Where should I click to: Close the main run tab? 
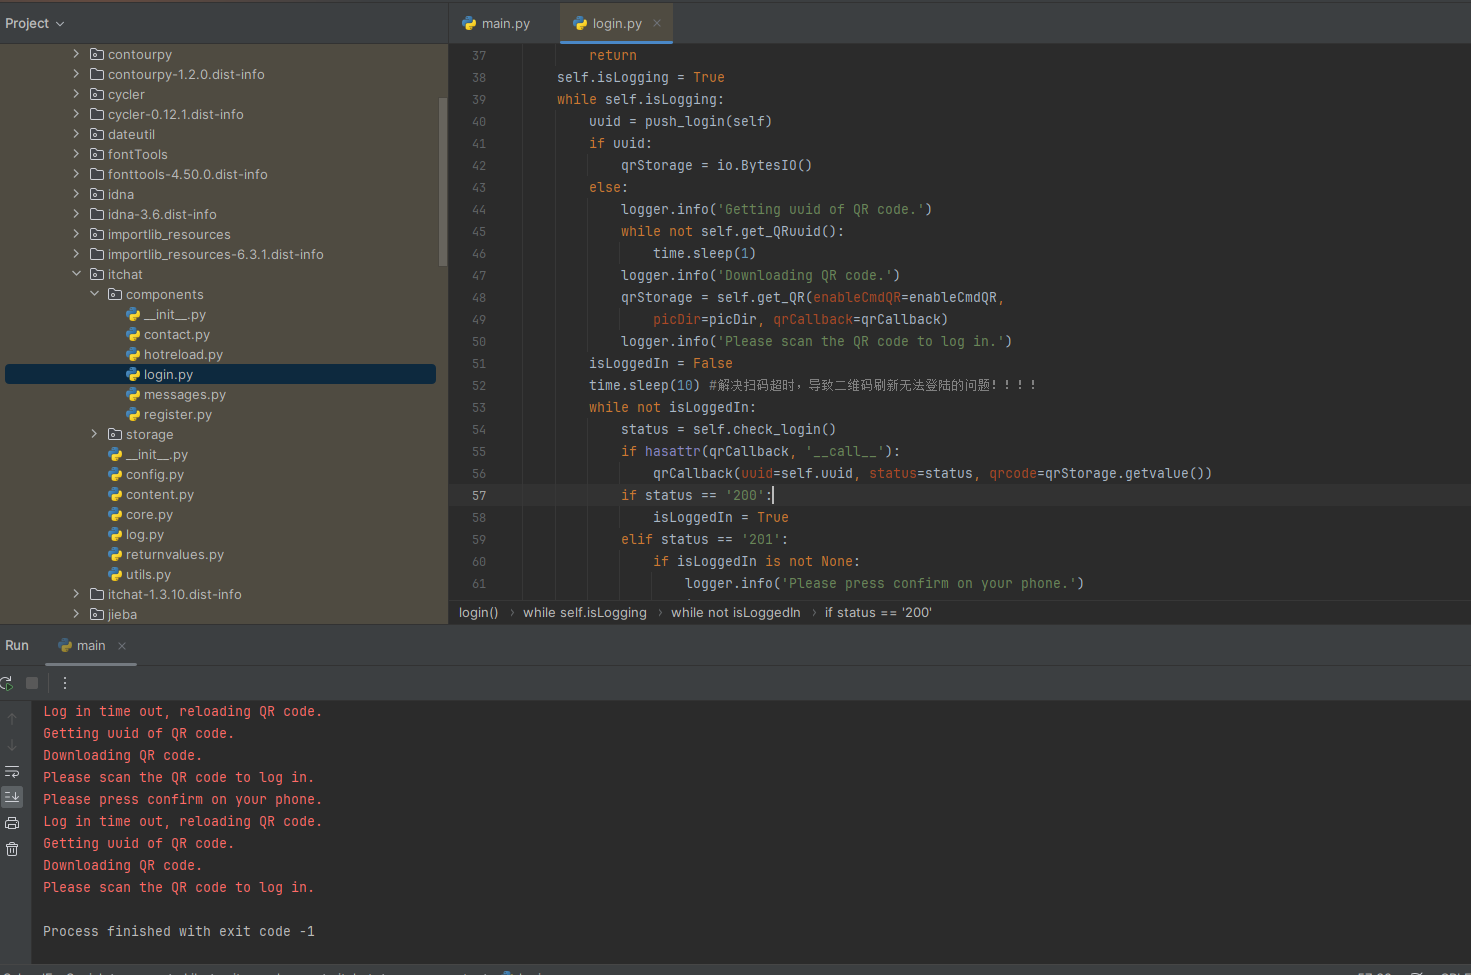pyautogui.click(x=122, y=646)
